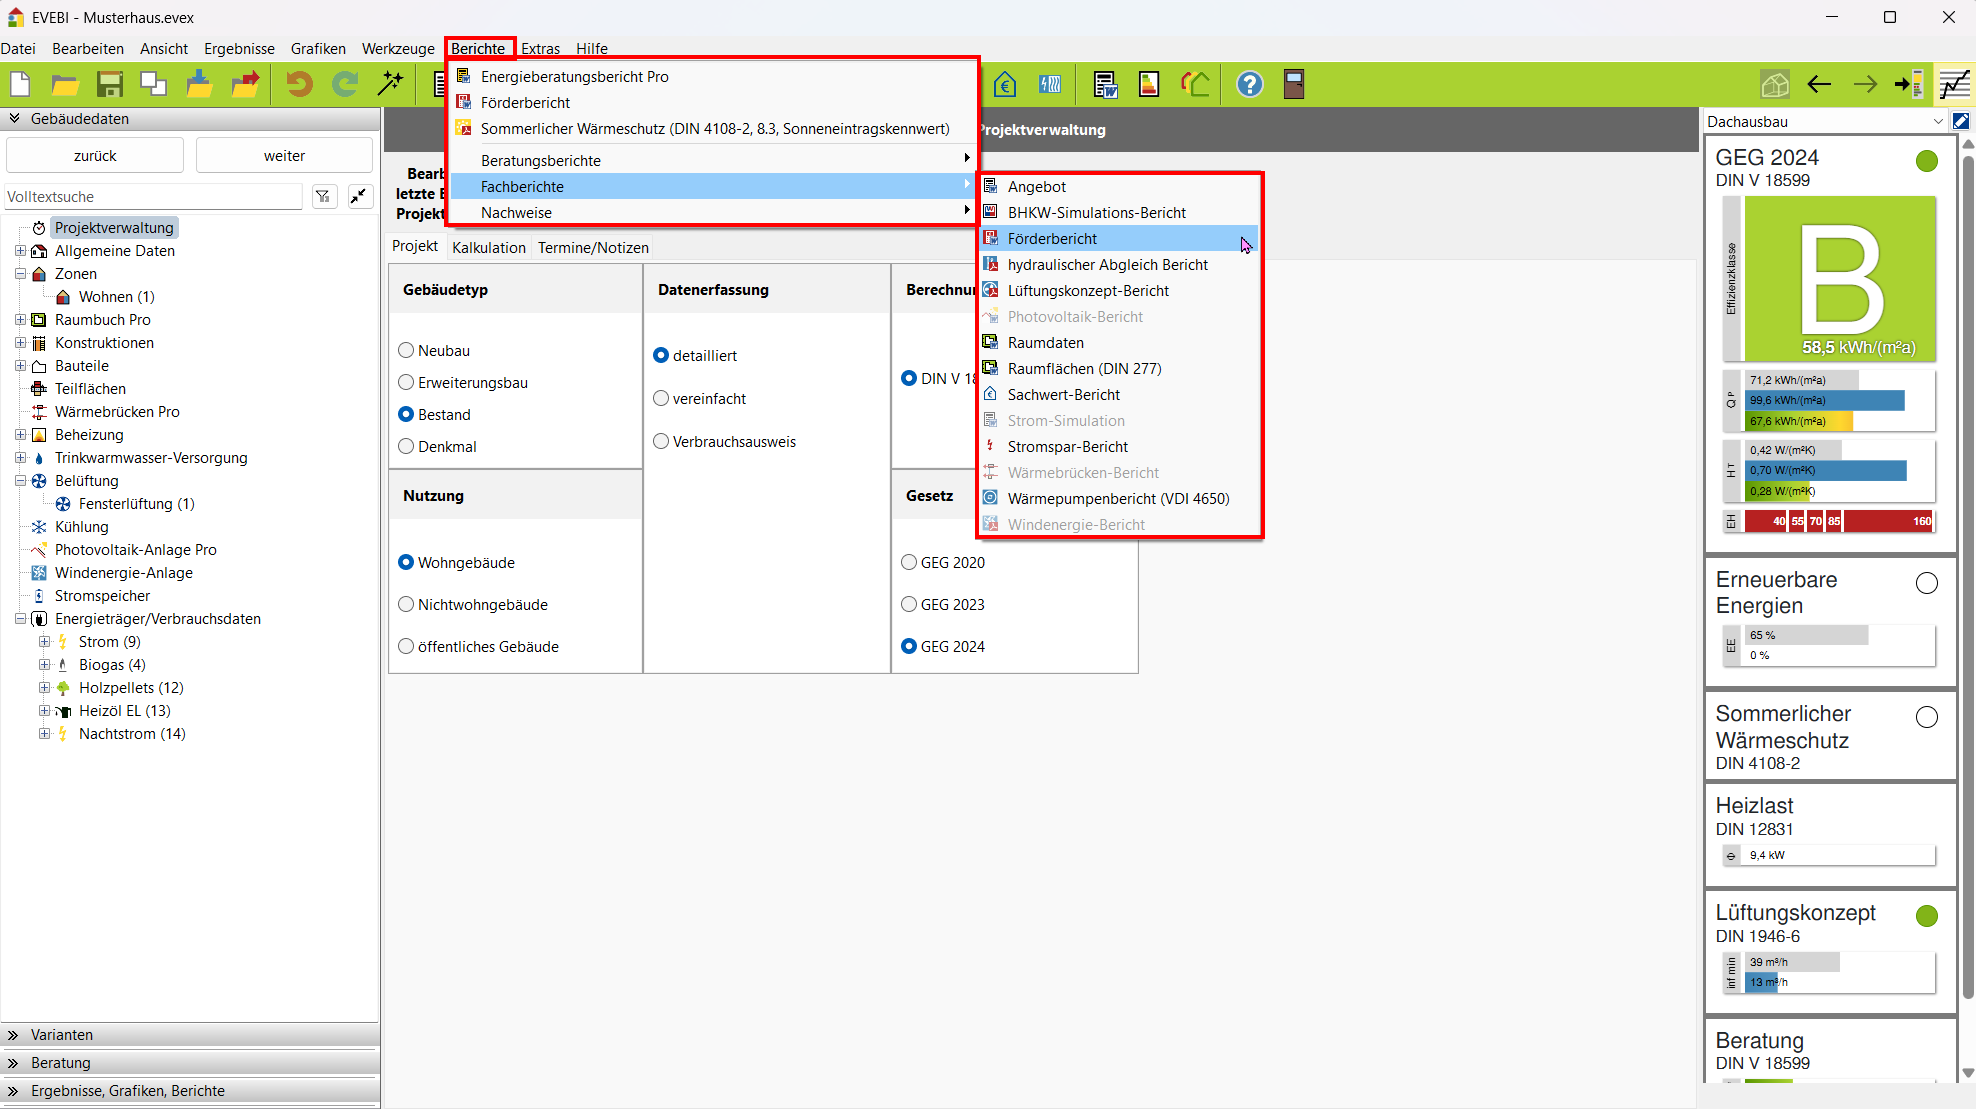Select the Neubau radio button
This screenshot has height=1109, width=1976.
[406, 350]
